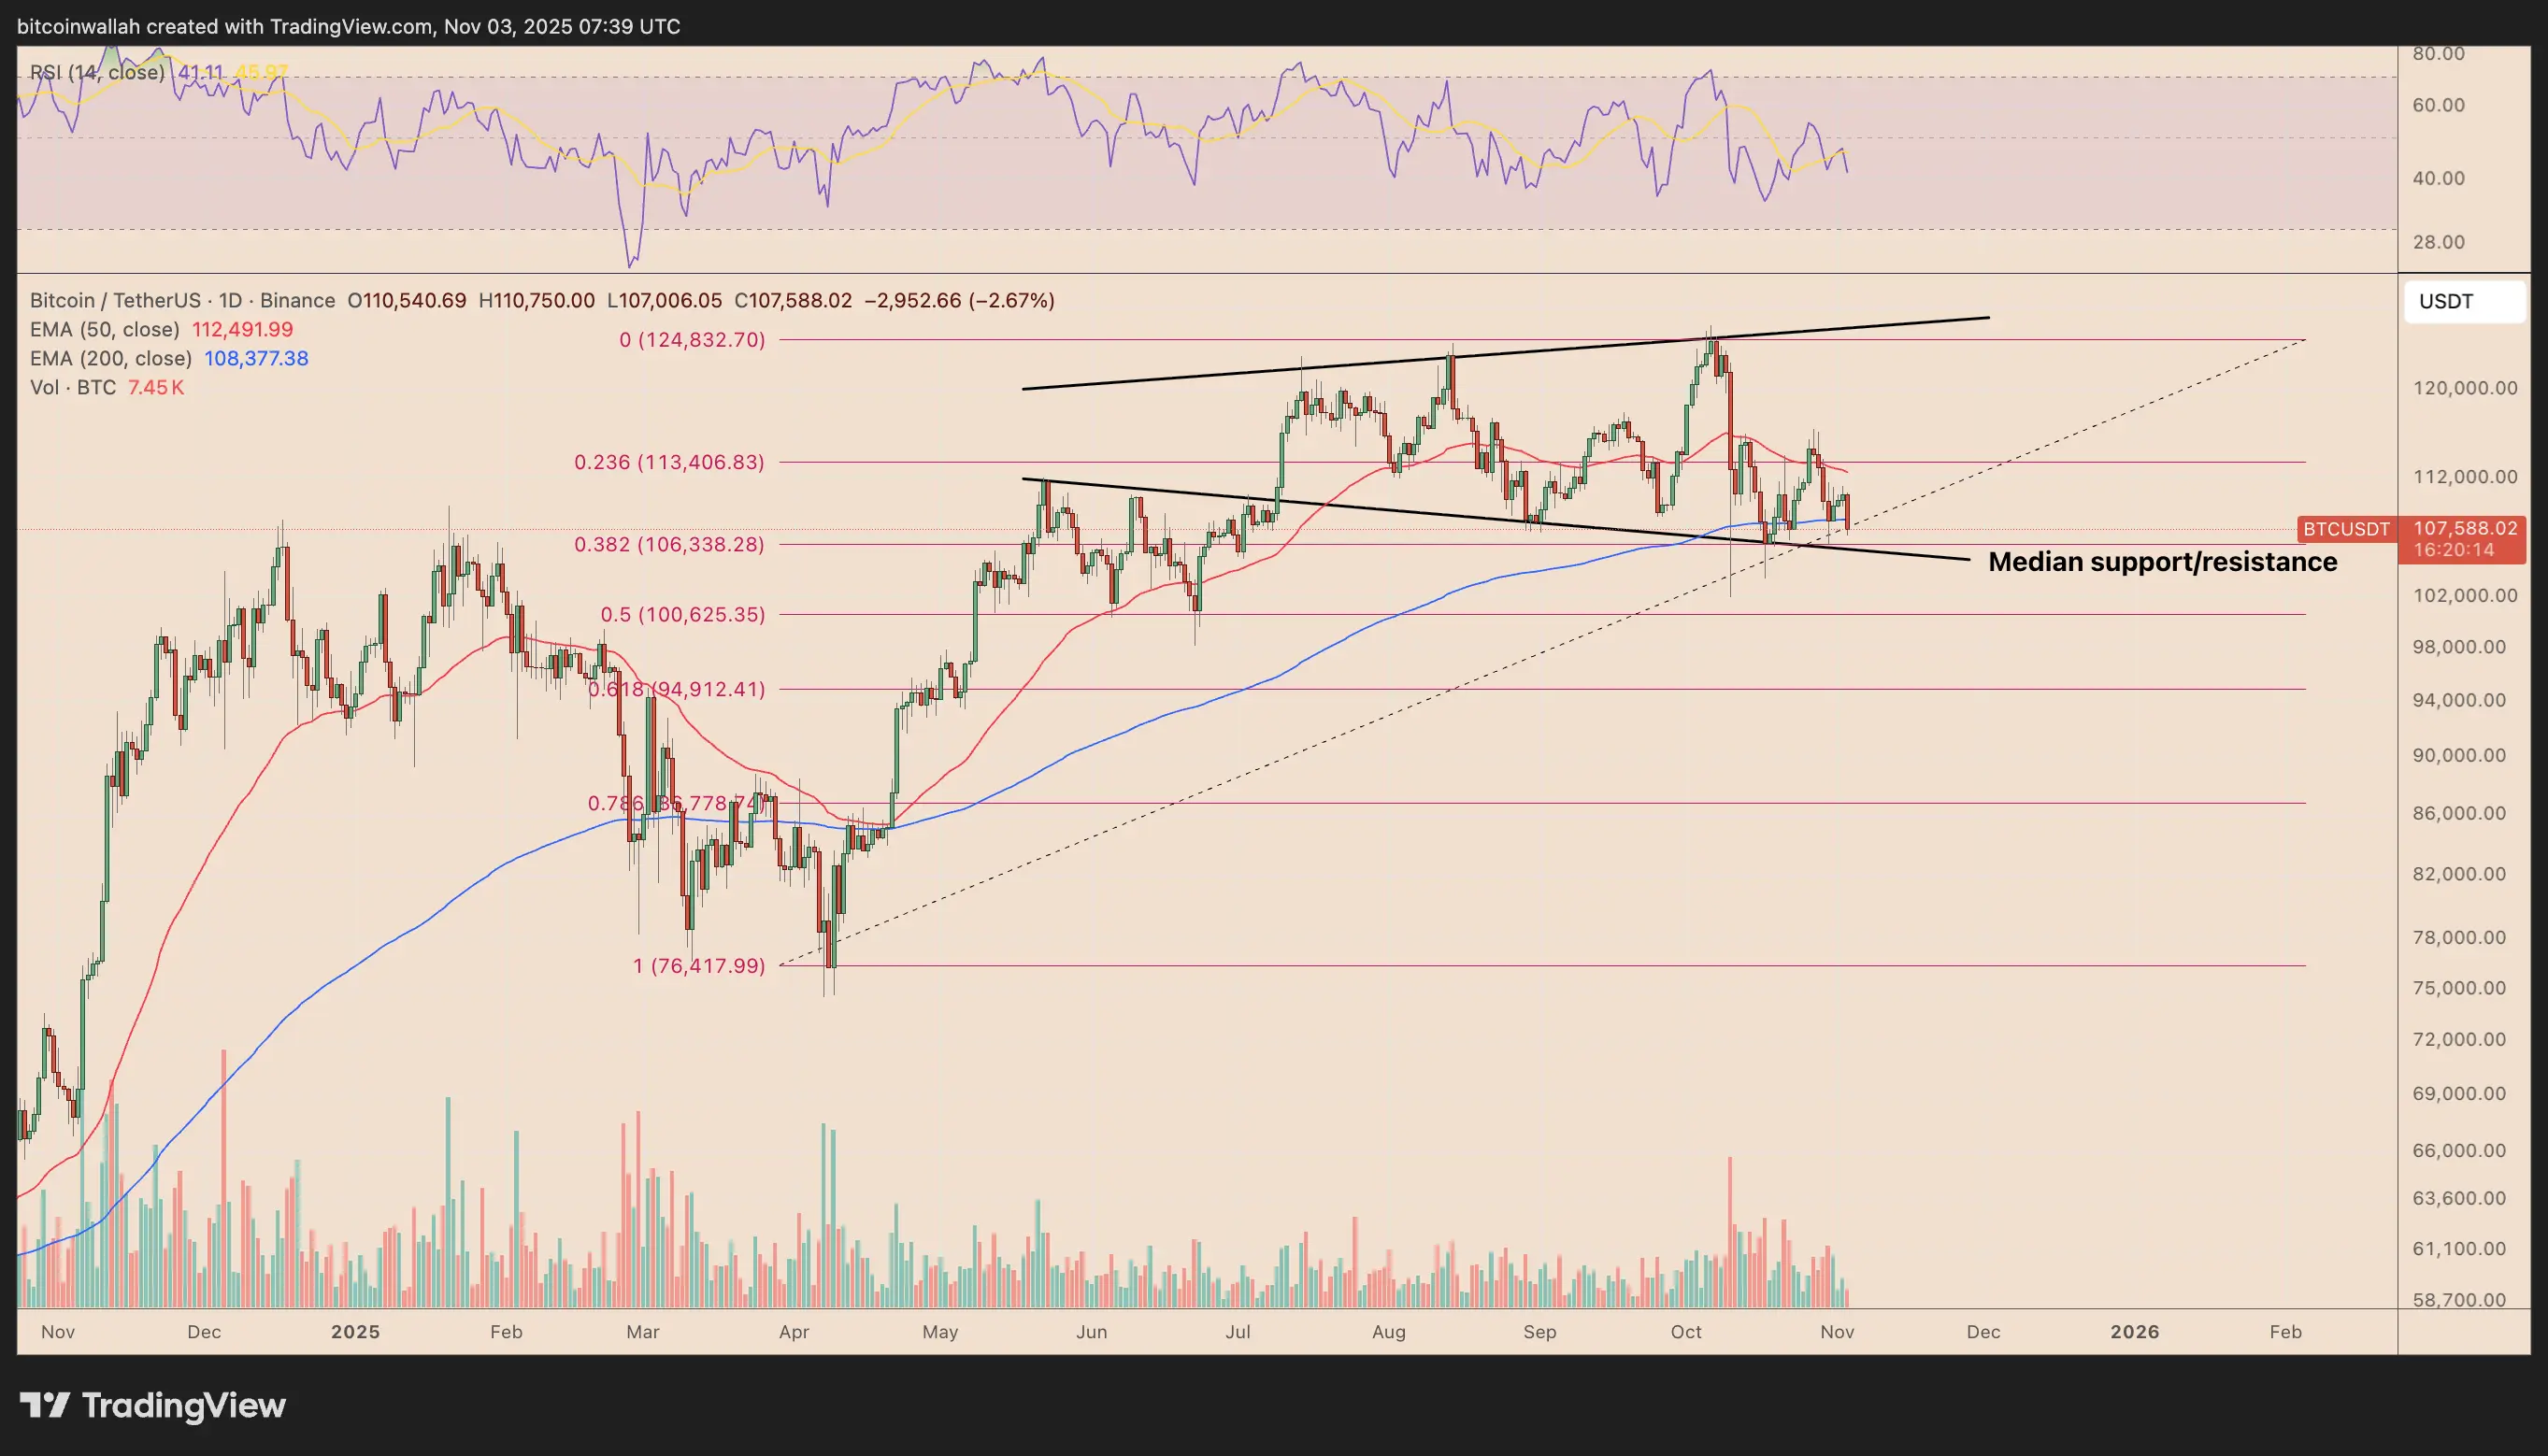Click the Median support/resistance annotation text
This screenshot has width=2548, height=1456.
(x=2162, y=562)
